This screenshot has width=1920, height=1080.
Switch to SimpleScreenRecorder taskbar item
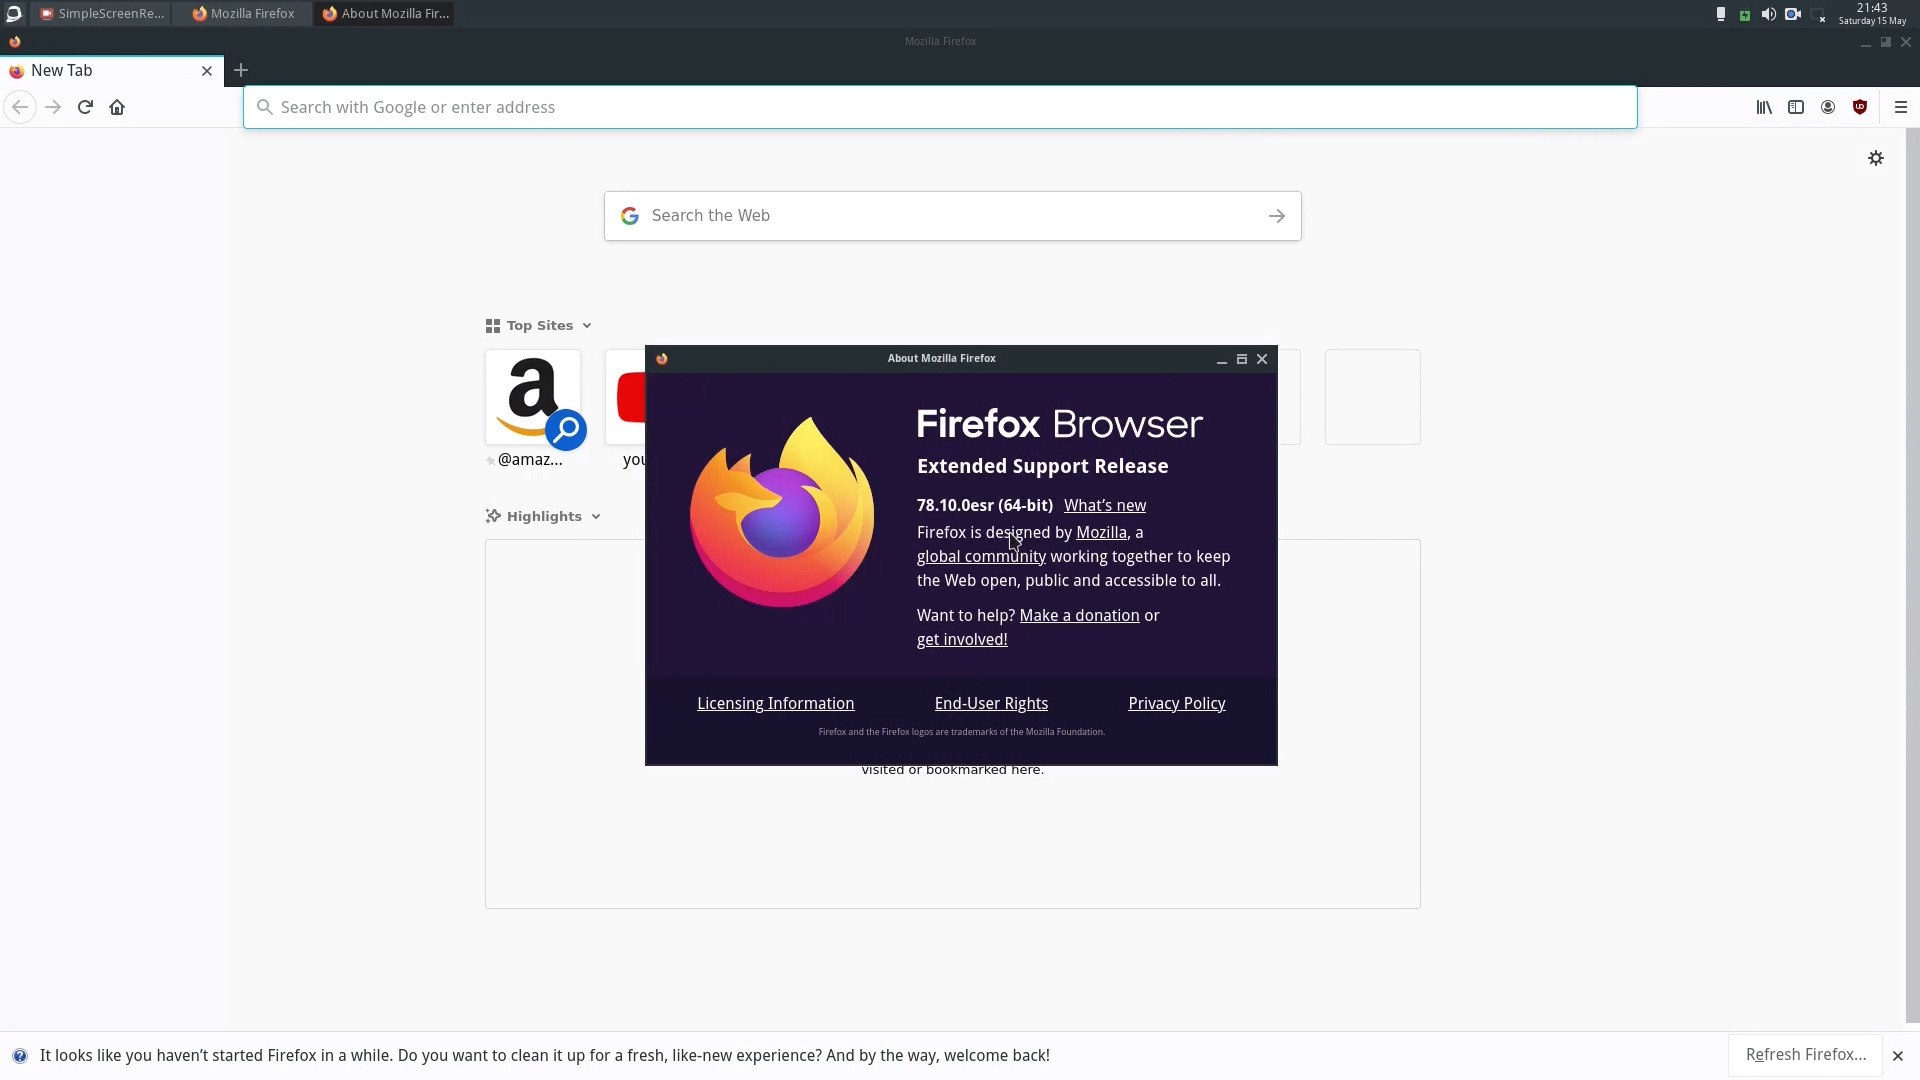(x=102, y=13)
